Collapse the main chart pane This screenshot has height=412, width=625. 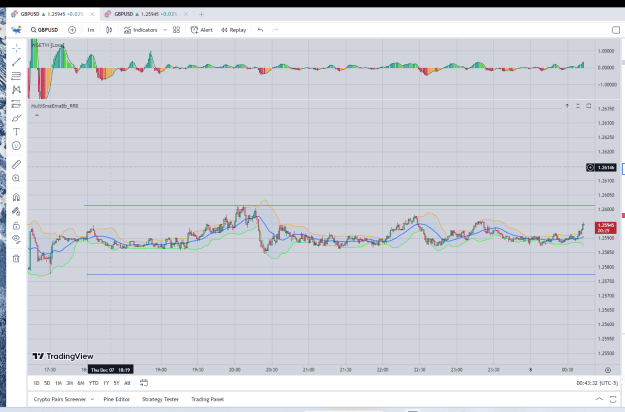pos(578,106)
